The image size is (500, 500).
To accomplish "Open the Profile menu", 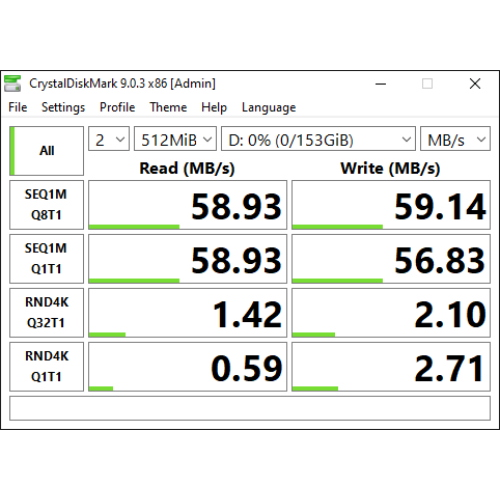I will [x=117, y=107].
